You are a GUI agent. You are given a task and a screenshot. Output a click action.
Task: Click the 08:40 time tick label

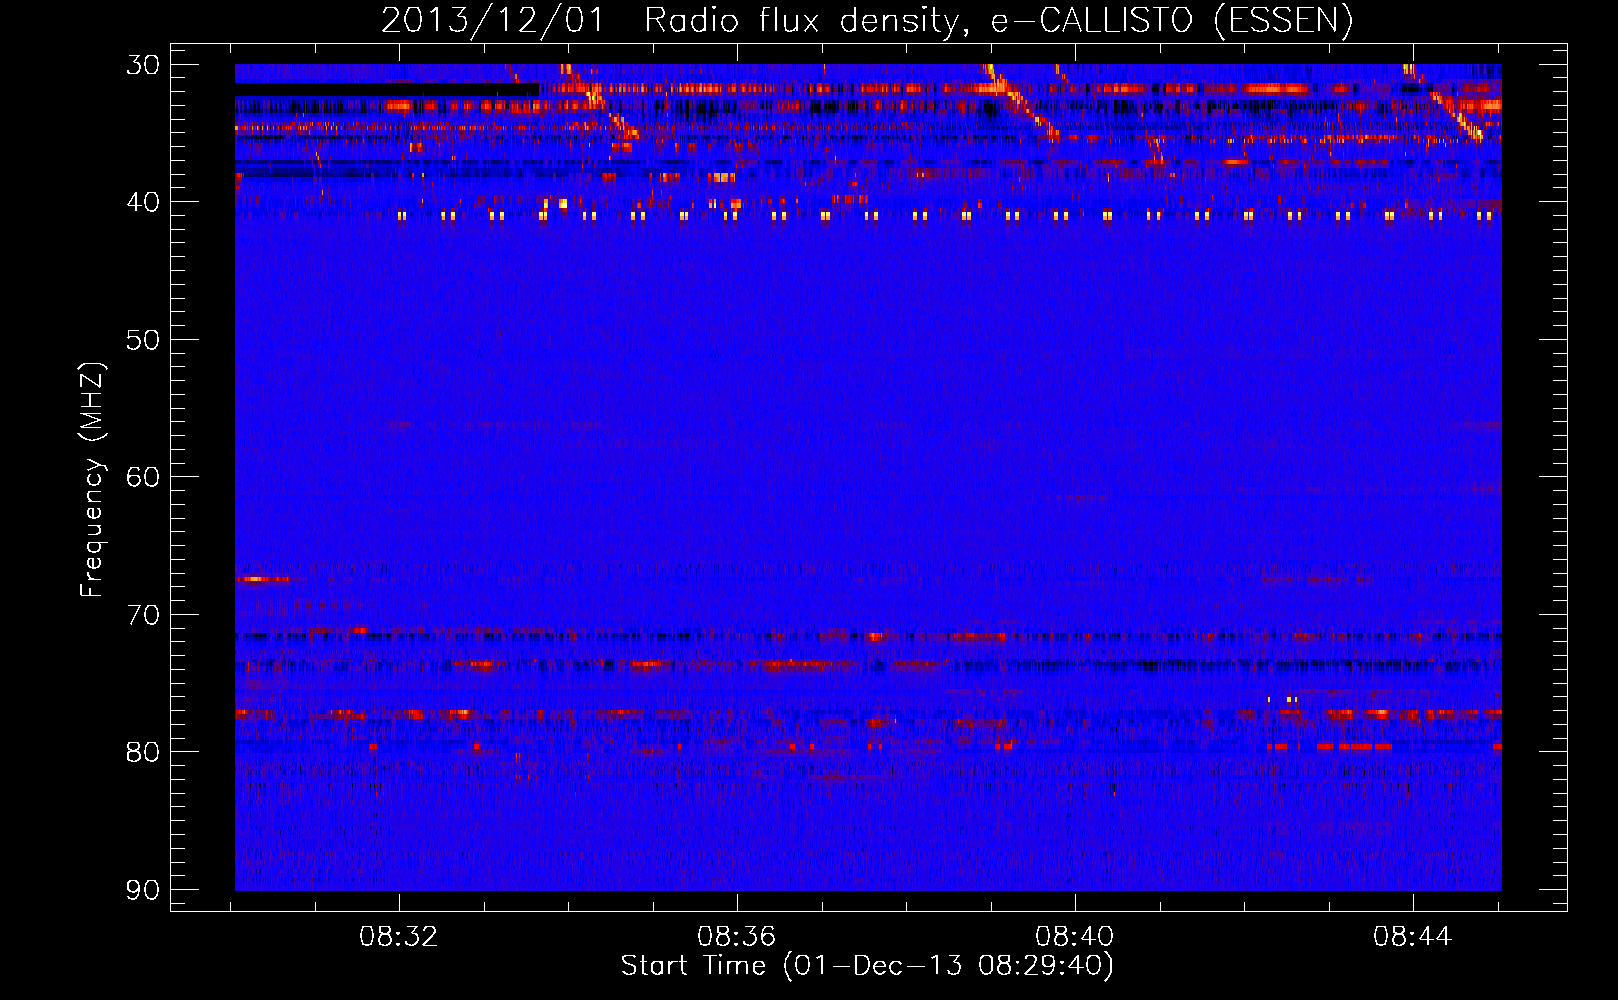click(1075, 937)
